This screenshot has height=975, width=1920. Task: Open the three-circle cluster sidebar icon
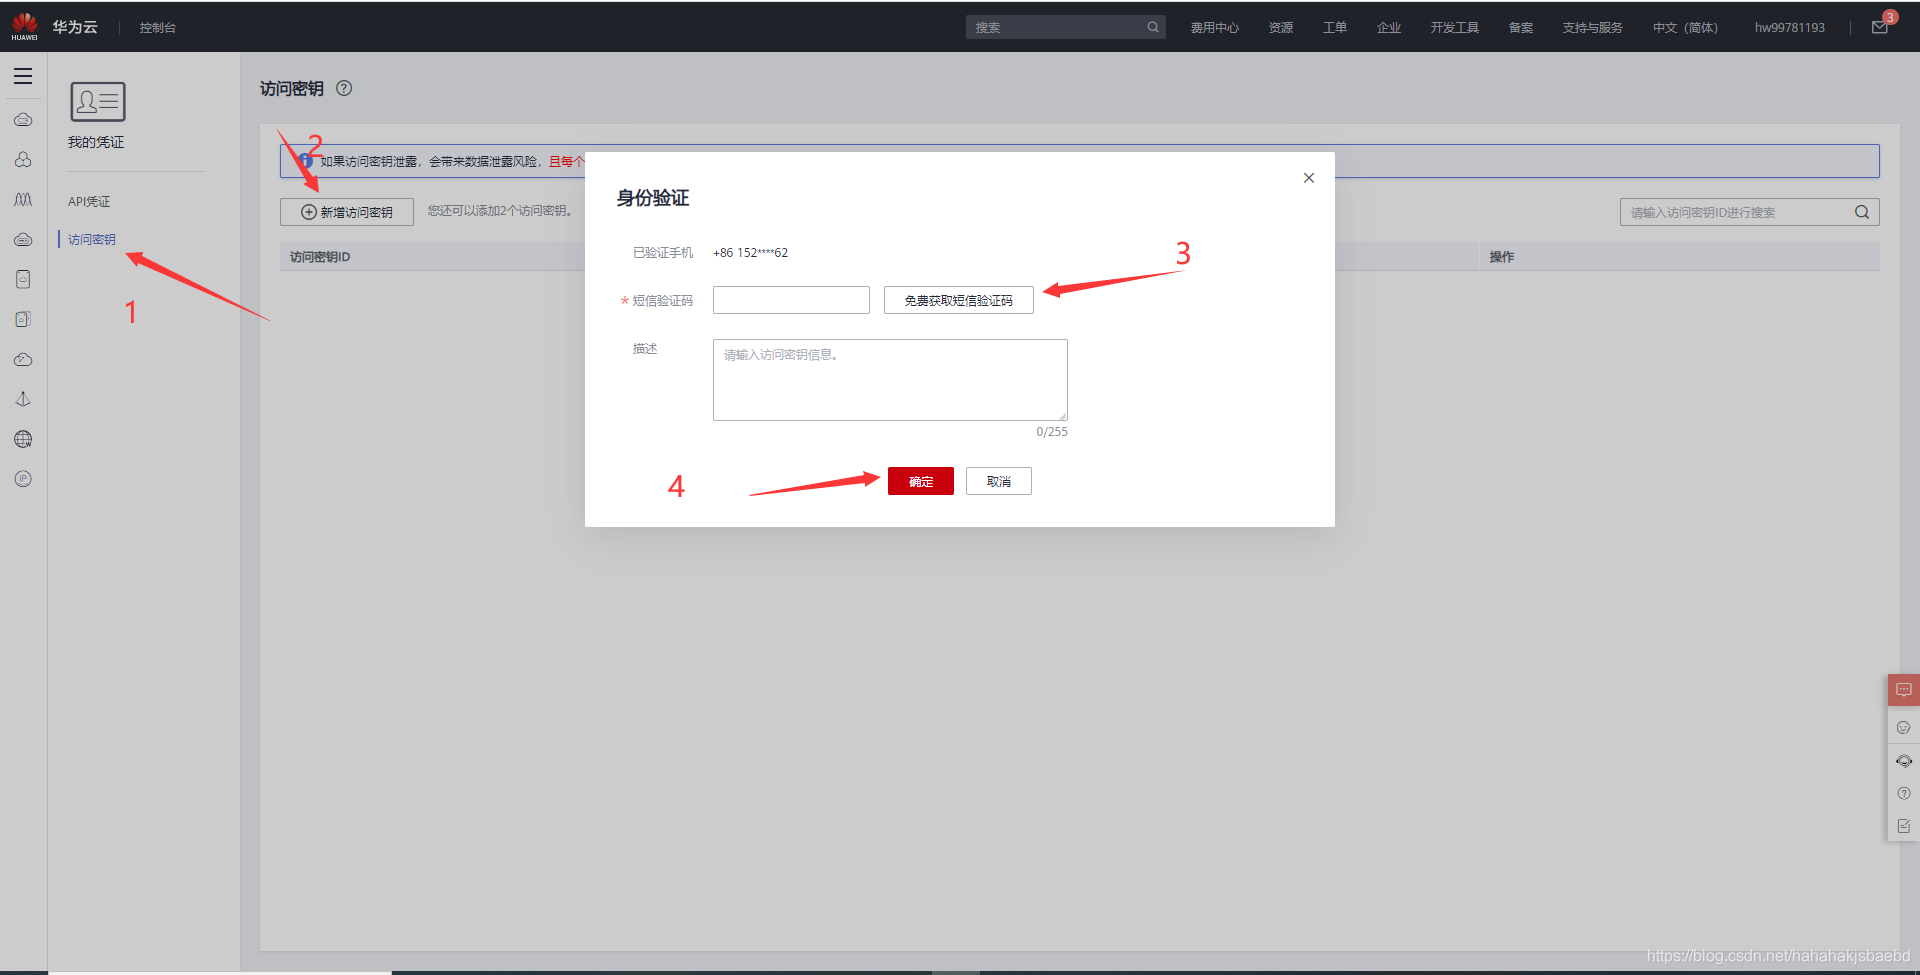pos(23,160)
